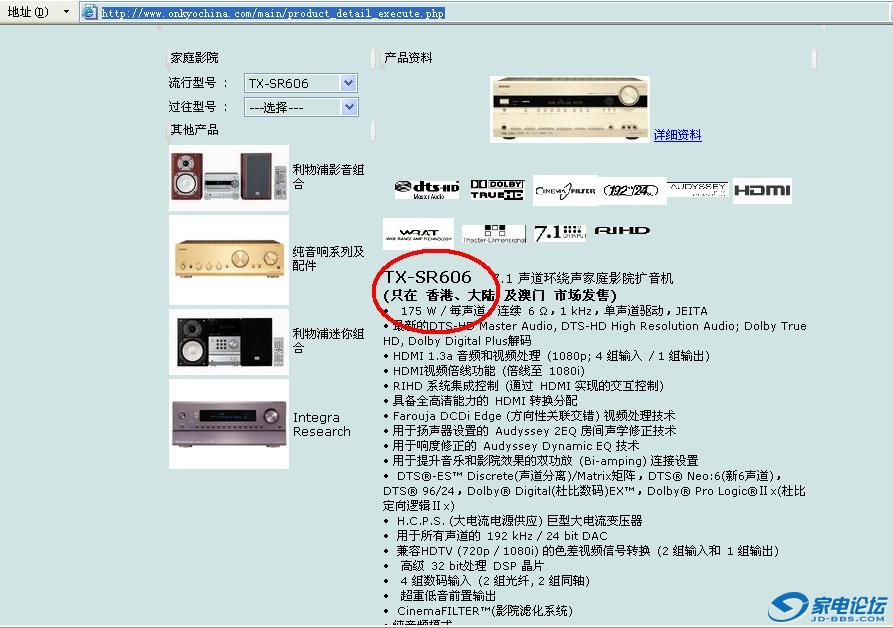The width and height of the screenshot is (893, 628).
Task: Open the Integra Research product link
Action: click(x=322, y=424)
